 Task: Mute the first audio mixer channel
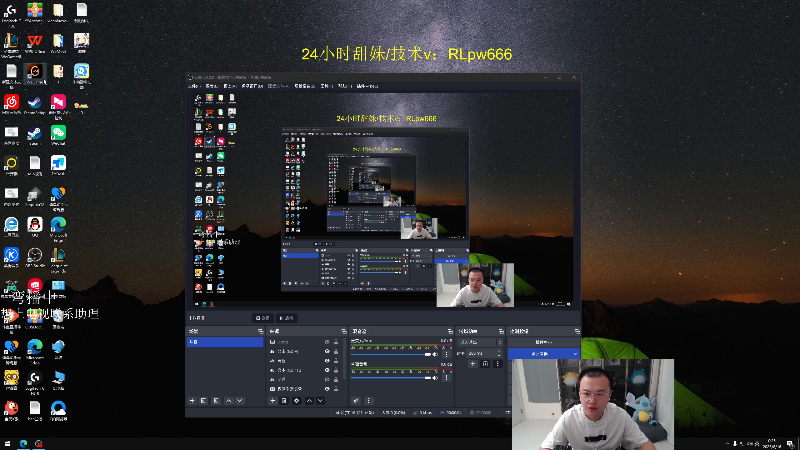coord(435,355)
